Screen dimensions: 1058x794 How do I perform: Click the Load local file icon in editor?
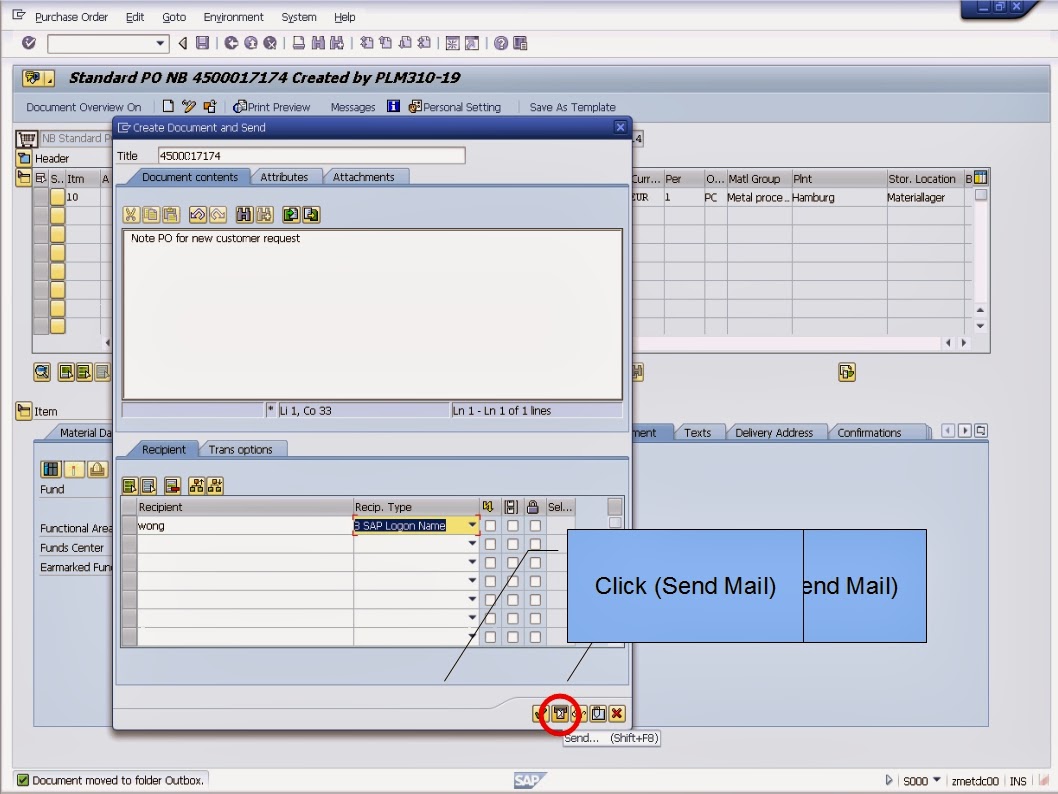coord(291,215)
